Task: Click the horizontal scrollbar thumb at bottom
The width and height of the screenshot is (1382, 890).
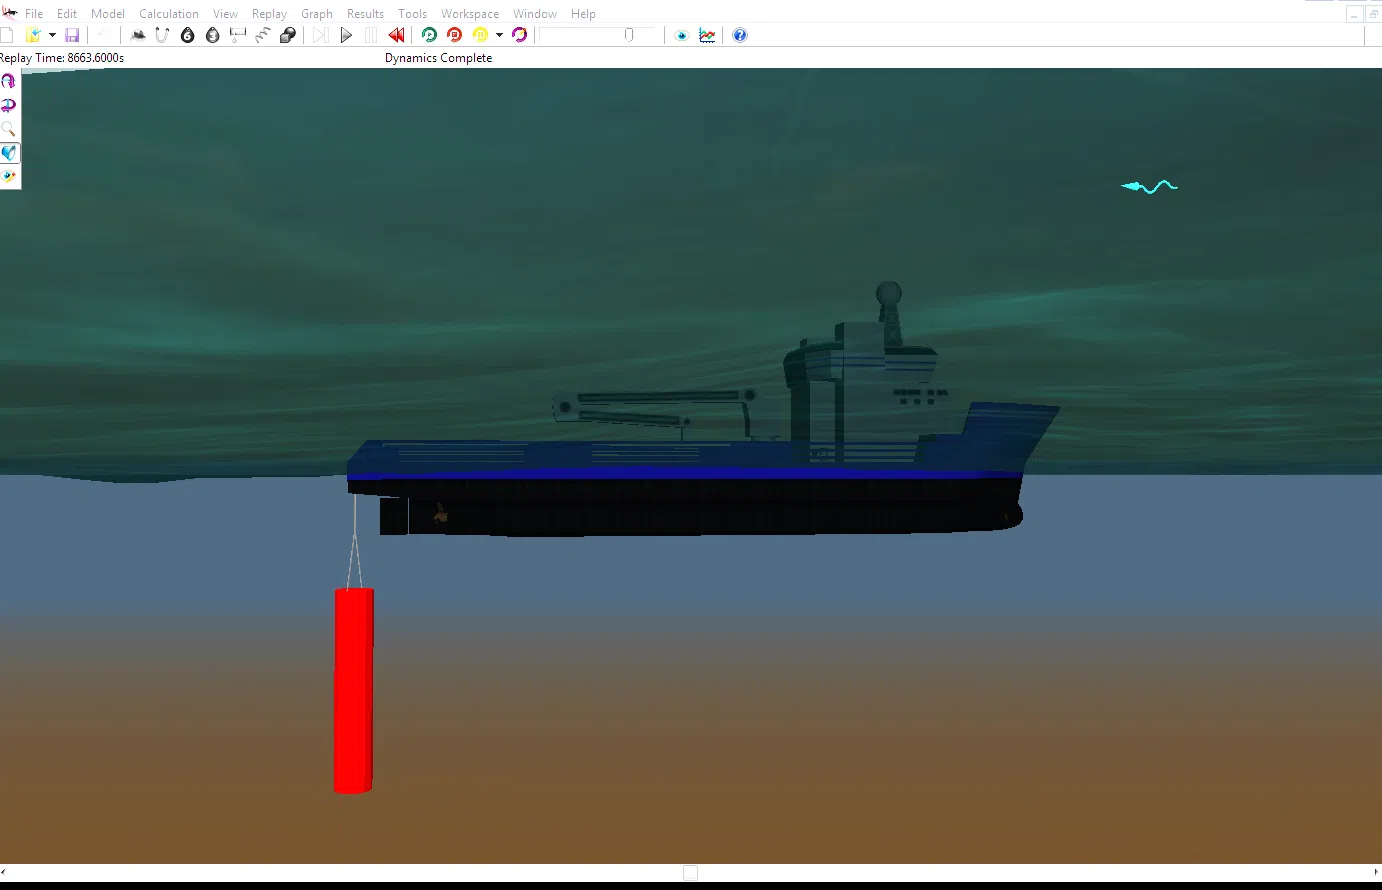Action: [690, 873]
